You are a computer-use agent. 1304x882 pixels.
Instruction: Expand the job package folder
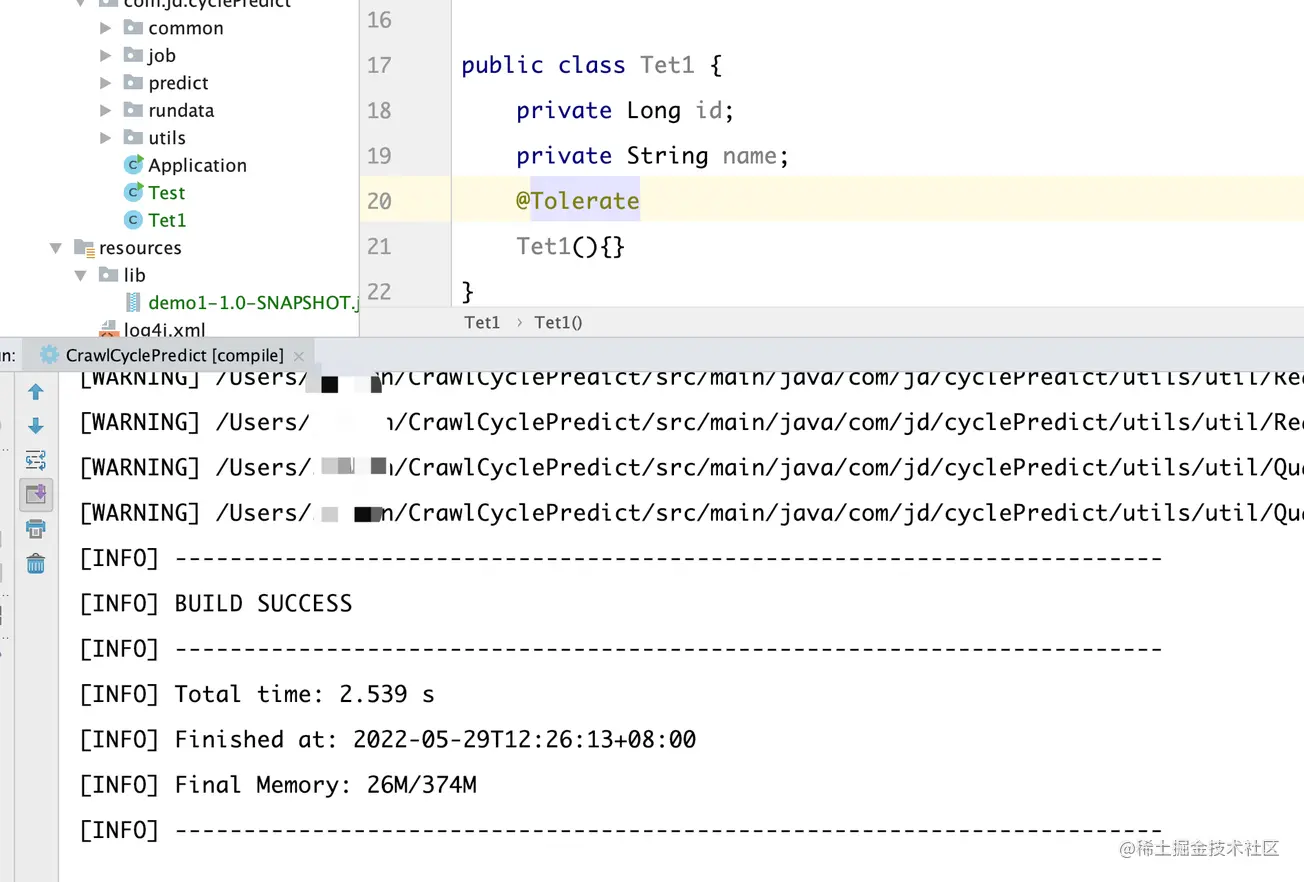point(106,55)
